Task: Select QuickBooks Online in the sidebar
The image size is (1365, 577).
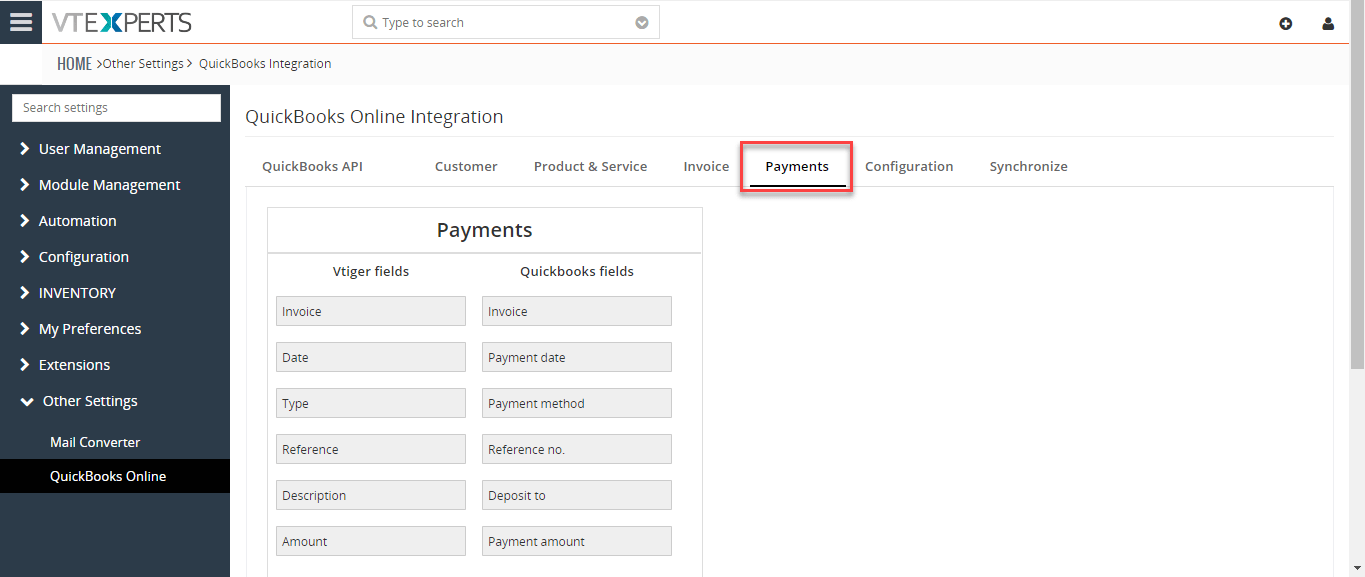Action: pos(109,475)
